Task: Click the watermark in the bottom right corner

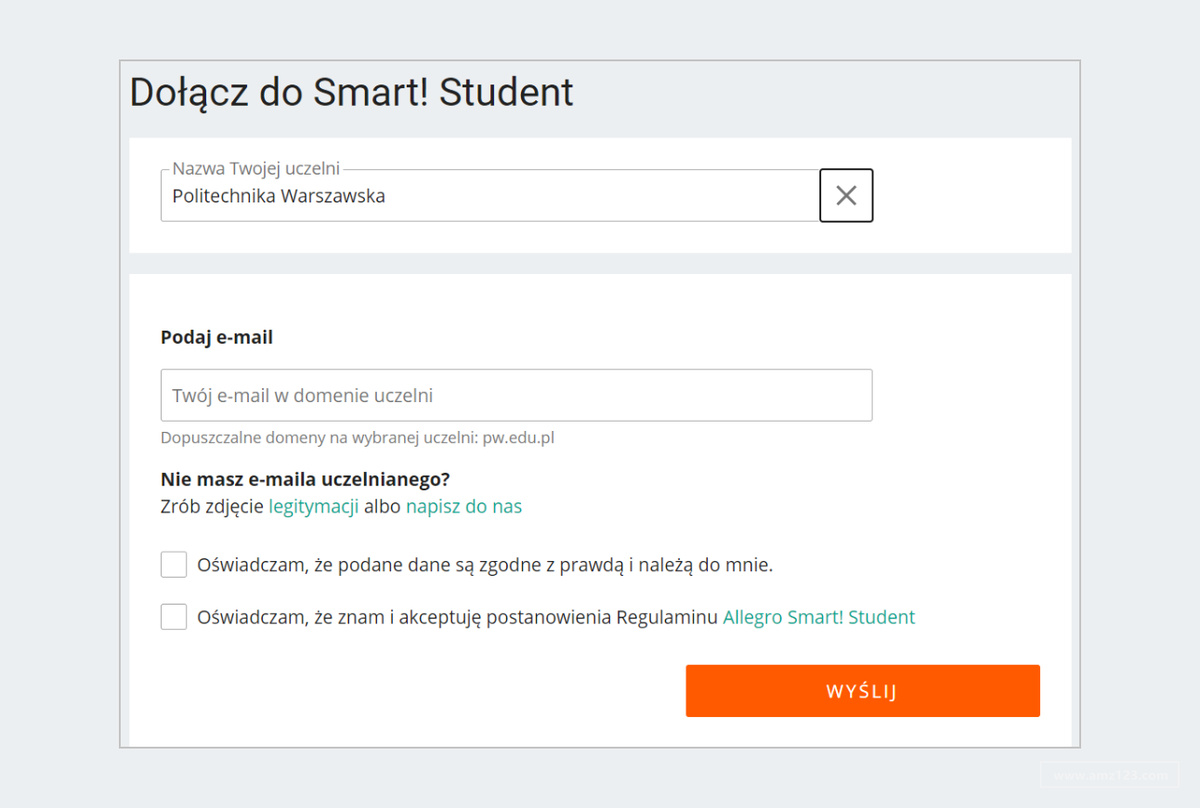Action: coord(1108,775)
